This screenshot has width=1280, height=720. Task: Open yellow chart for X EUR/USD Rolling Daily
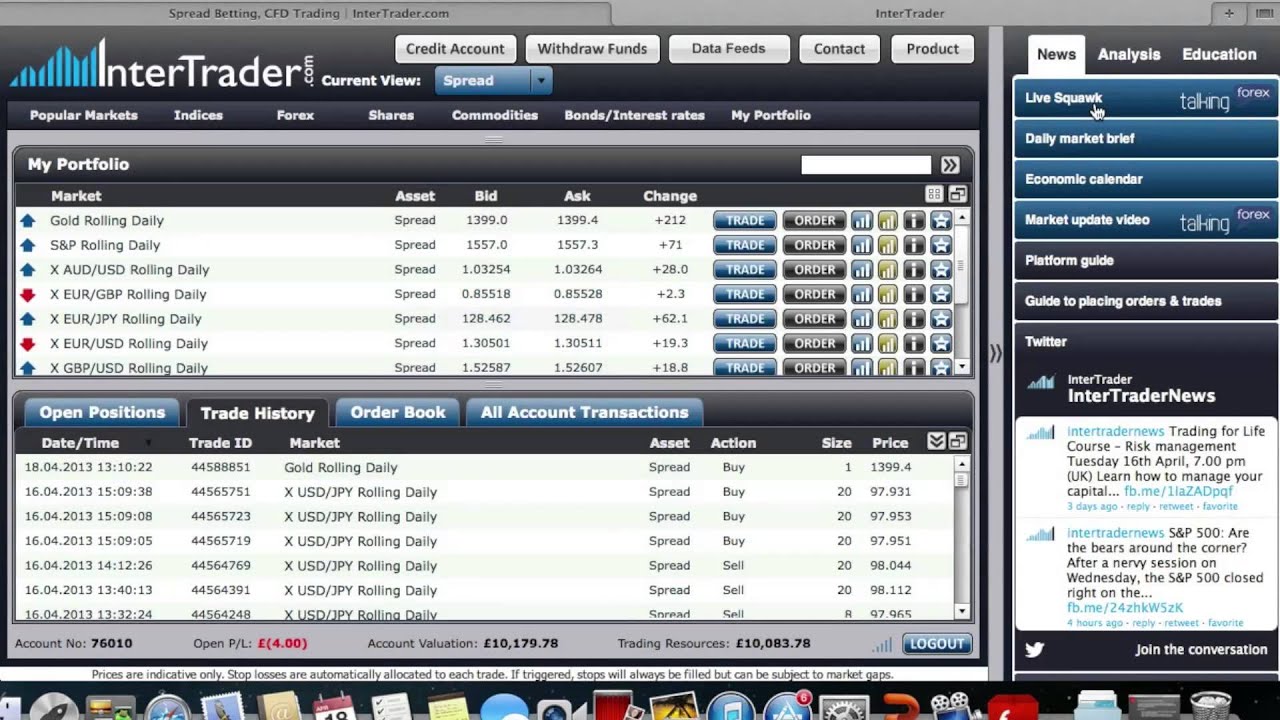point(888,343)
